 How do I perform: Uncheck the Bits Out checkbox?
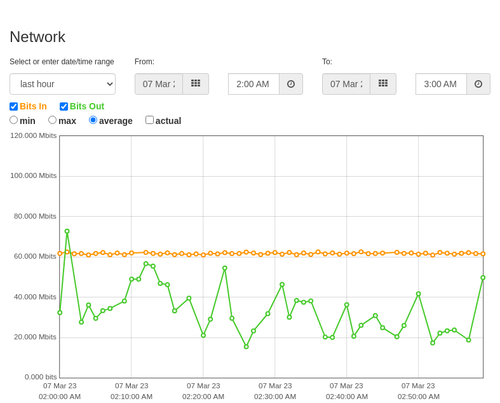[x=64, y=106]
